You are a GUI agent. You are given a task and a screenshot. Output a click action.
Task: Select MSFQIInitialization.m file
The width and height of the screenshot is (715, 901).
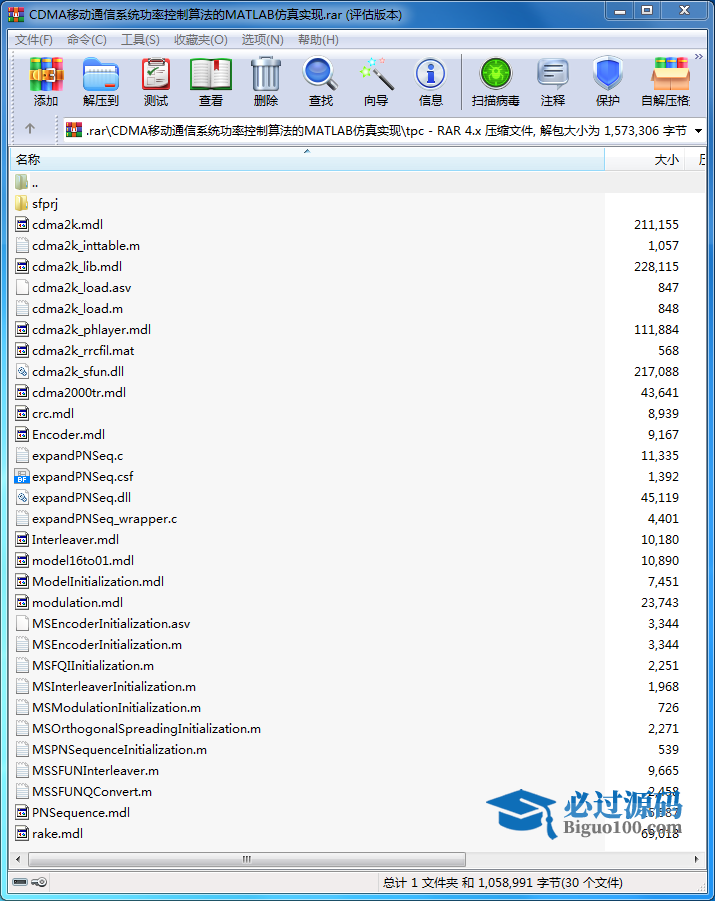(93, 666)
